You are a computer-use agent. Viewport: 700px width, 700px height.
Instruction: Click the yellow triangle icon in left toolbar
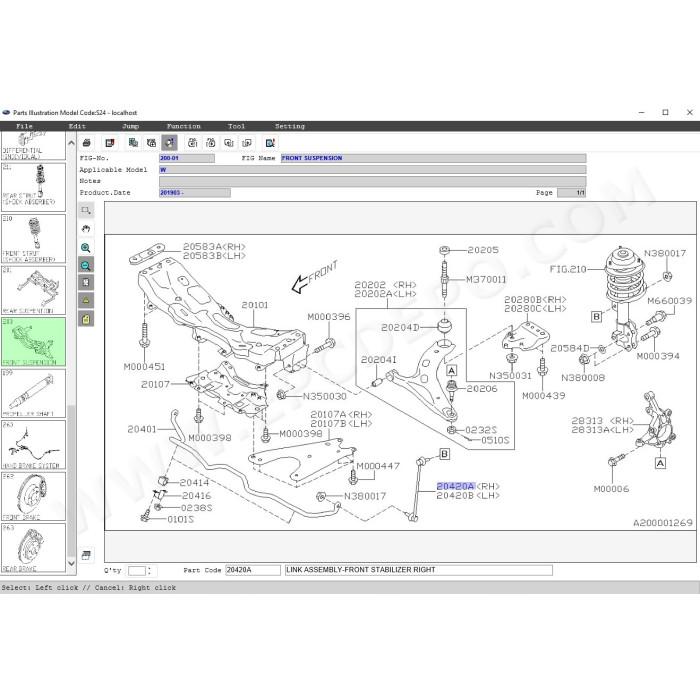coord(86,300)
